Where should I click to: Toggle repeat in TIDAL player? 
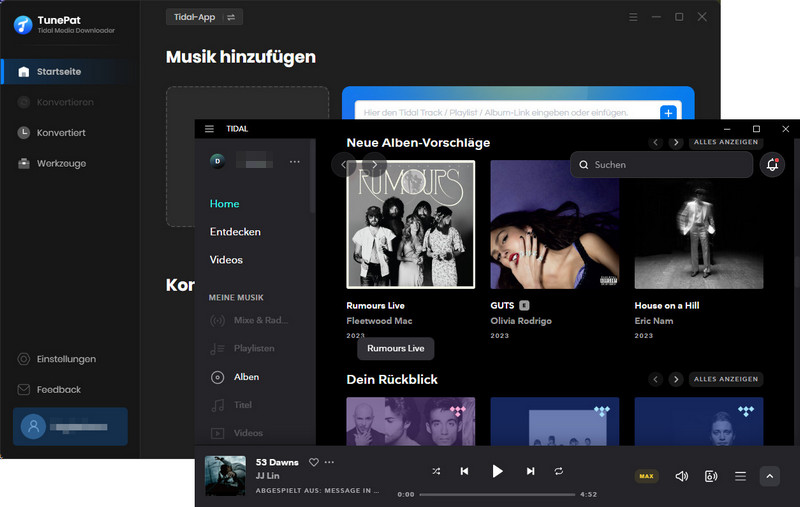(559, 471)
